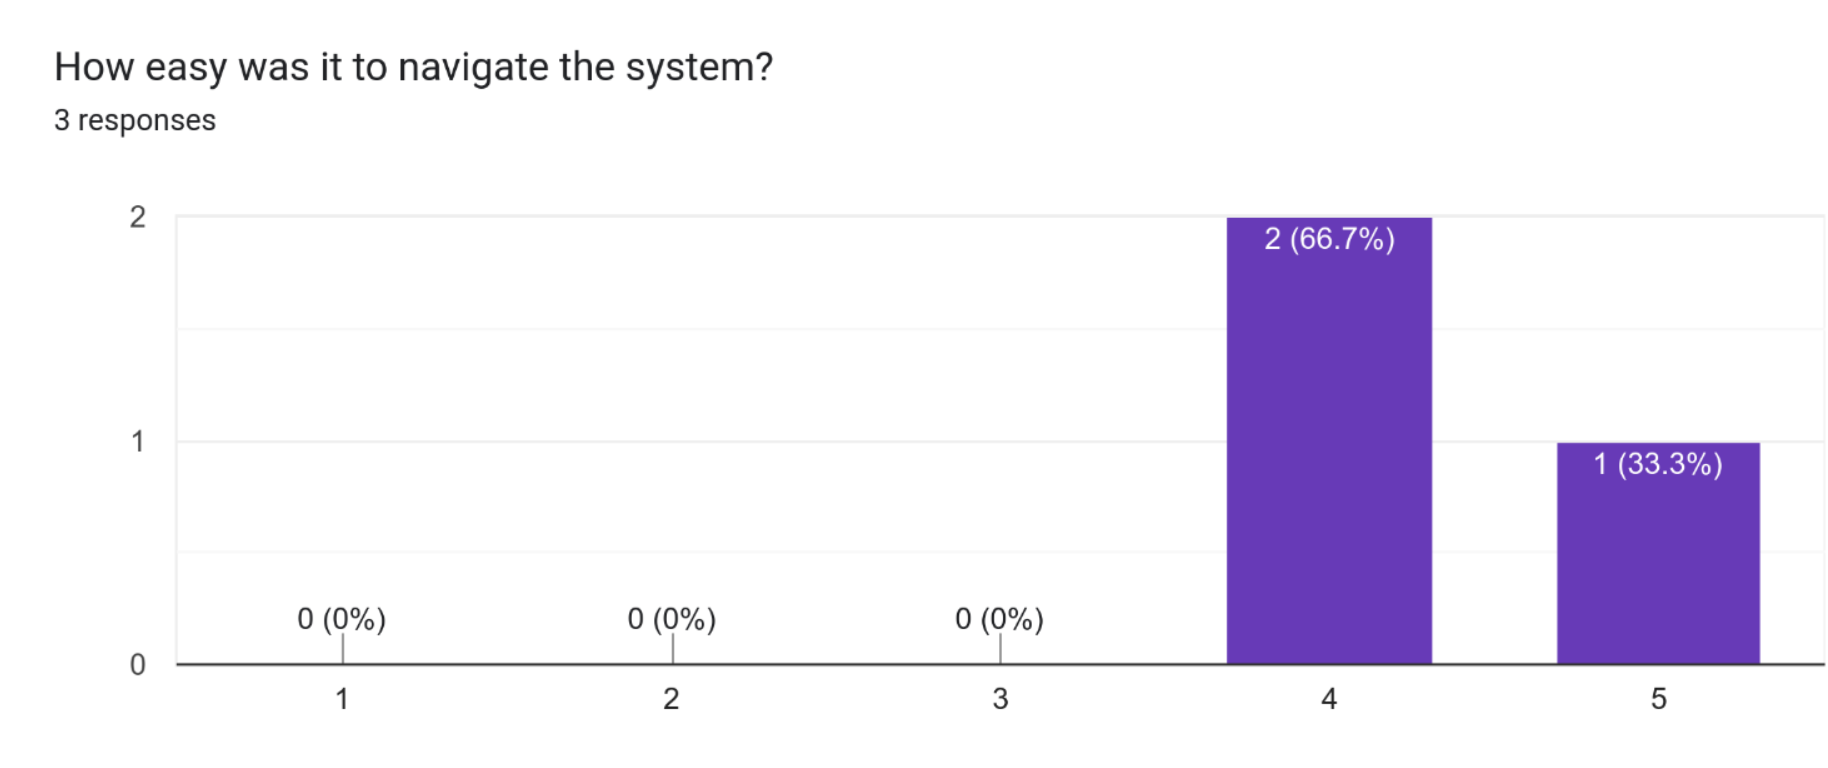Click the chart title about navigating the system
This screenshot has height=768, width=1828.
coord(413,67)
